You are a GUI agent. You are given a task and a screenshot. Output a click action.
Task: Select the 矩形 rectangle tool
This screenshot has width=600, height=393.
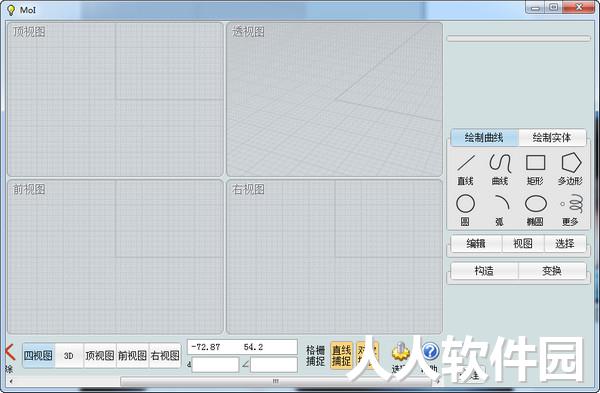pos(535,169)
